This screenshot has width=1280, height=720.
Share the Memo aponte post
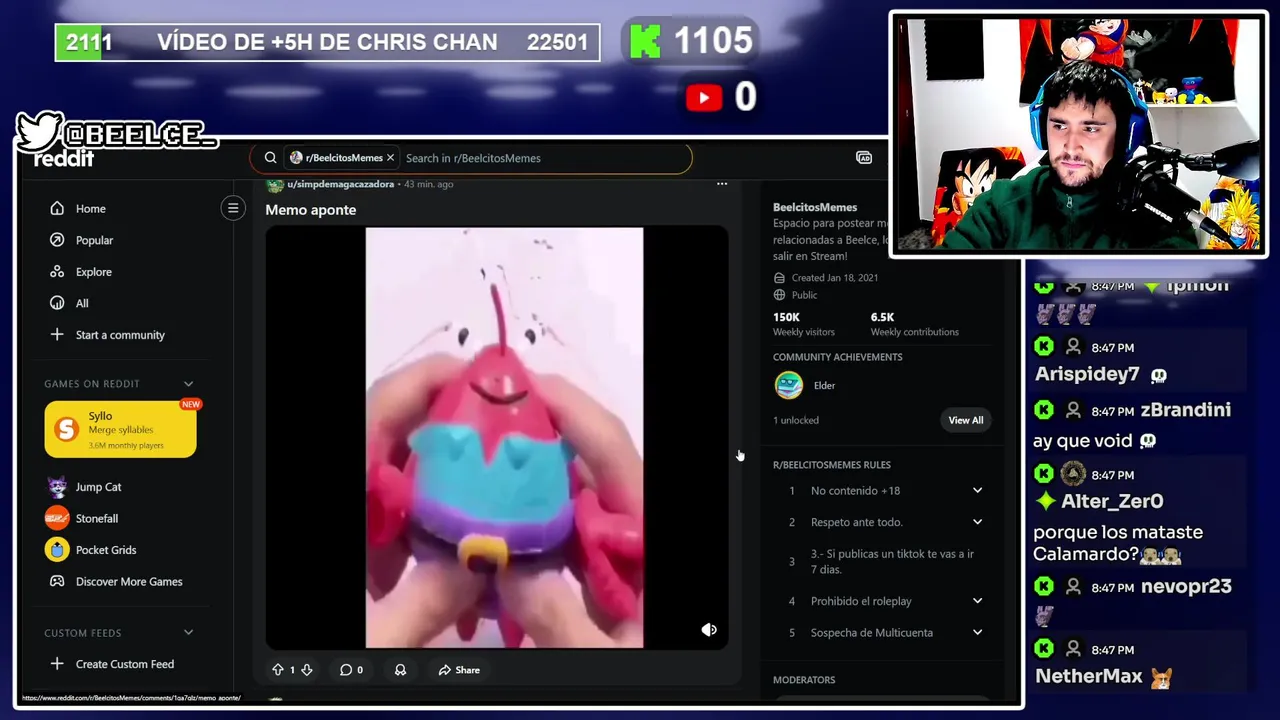pyautogui.click(x=459, y=670)
